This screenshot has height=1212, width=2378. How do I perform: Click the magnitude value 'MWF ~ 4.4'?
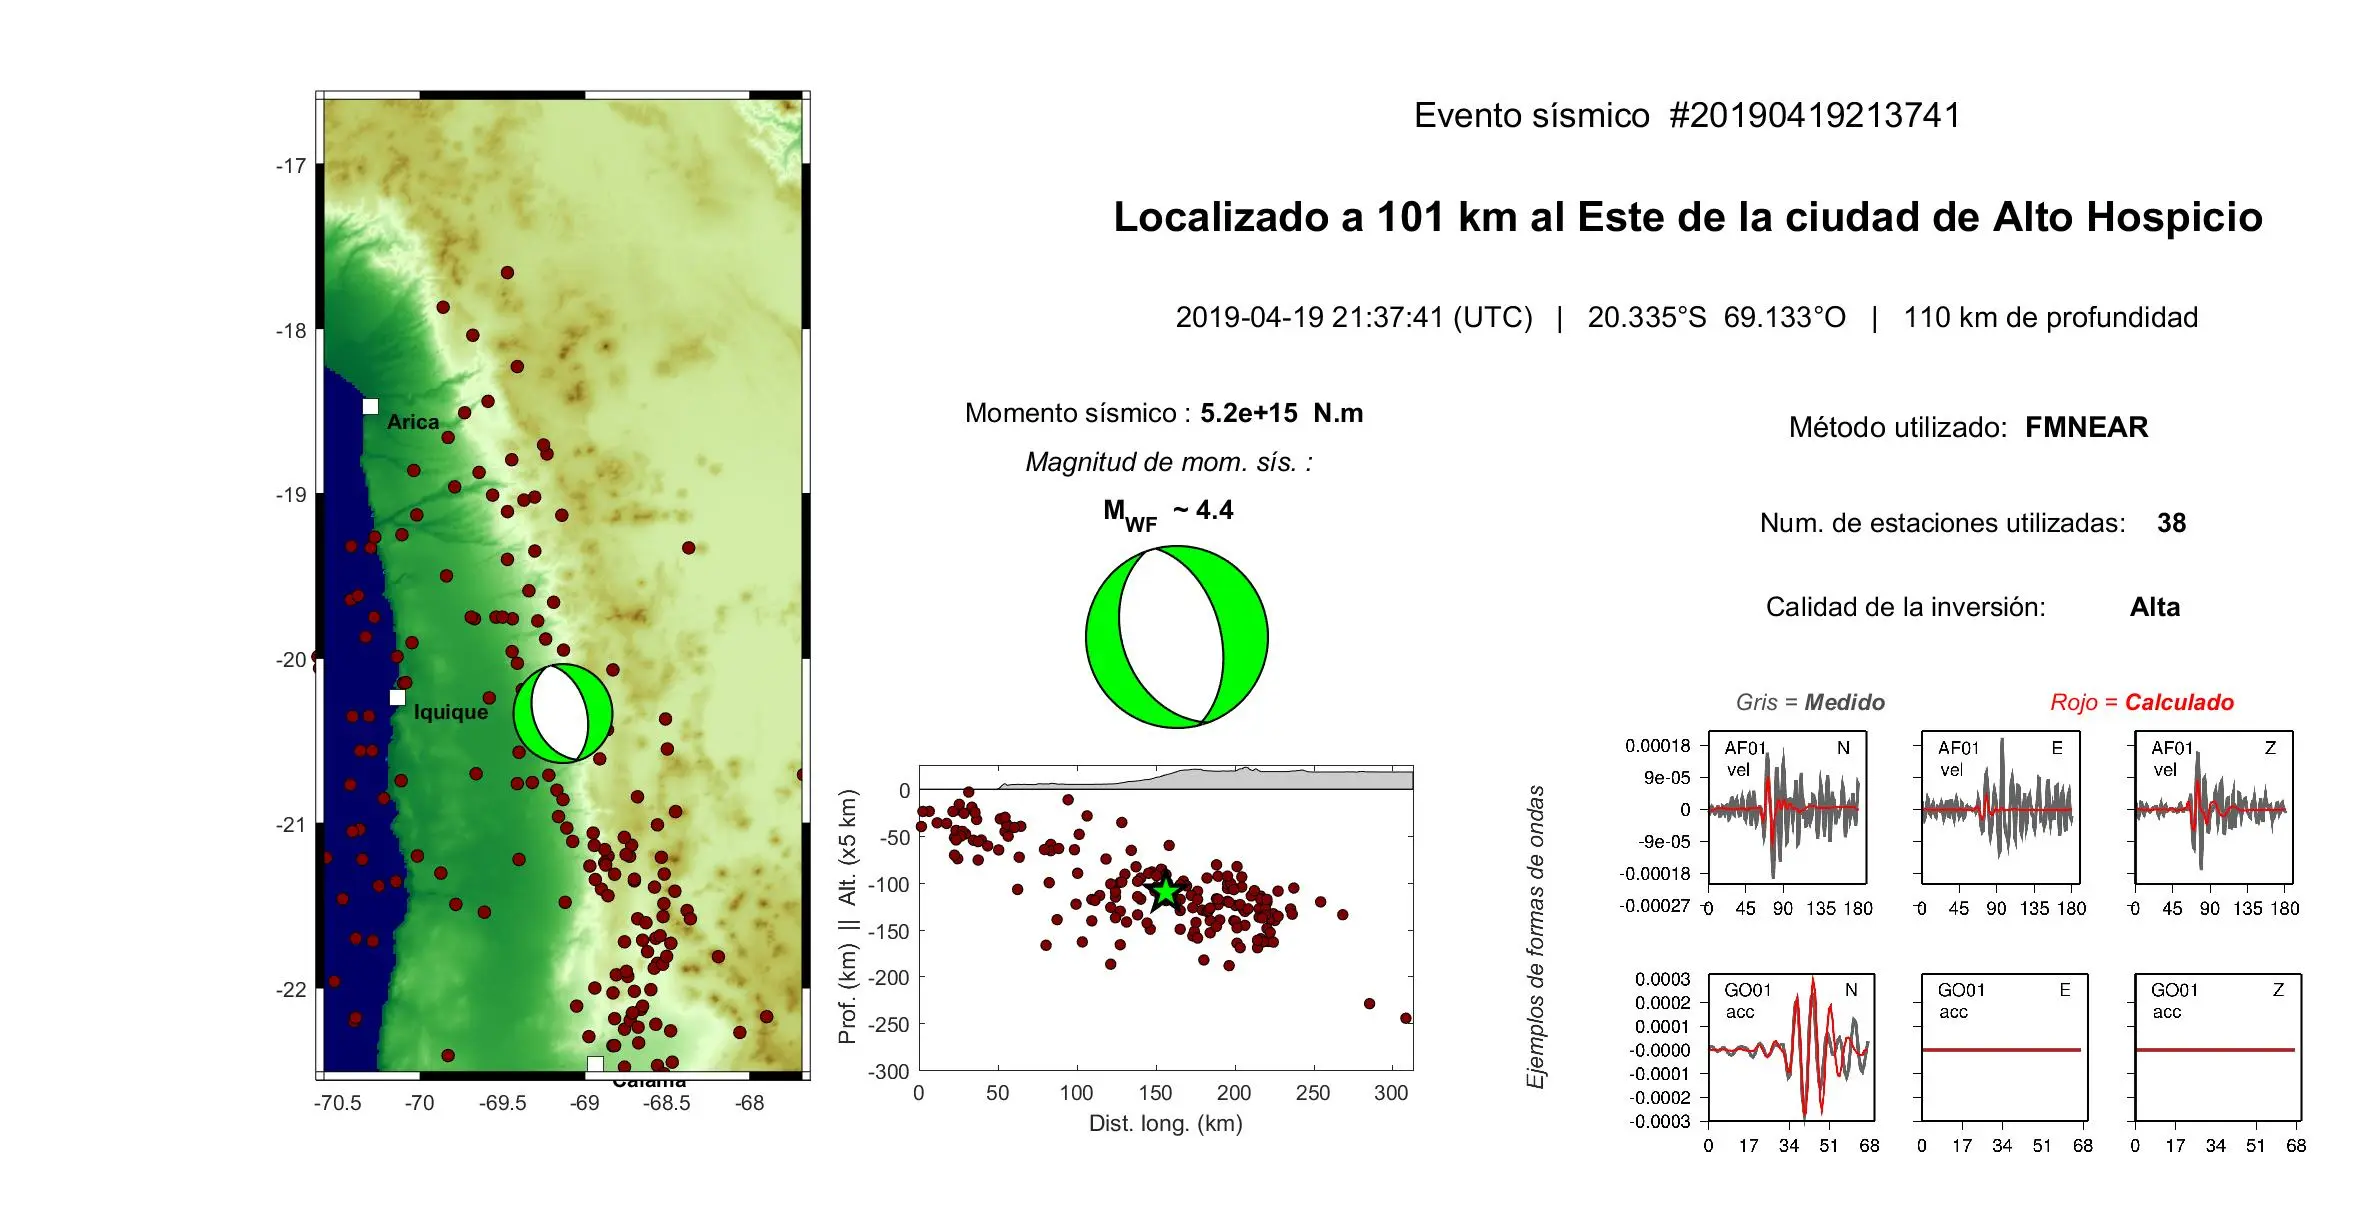(1168, 514)
